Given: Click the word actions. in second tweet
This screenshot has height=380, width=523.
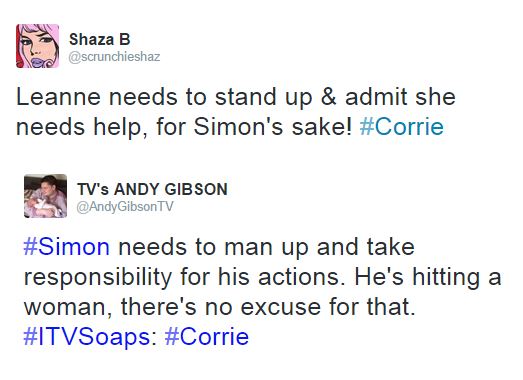Looking at the screenshot, I should tap(302, 277).
